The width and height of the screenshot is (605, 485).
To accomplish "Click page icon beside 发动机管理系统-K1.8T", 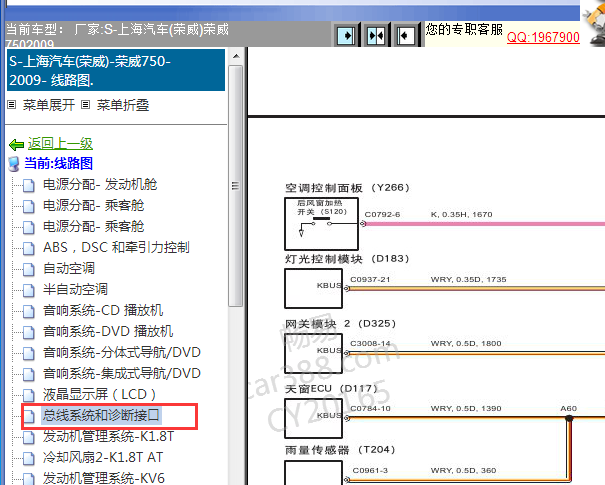I will (29, 438).
